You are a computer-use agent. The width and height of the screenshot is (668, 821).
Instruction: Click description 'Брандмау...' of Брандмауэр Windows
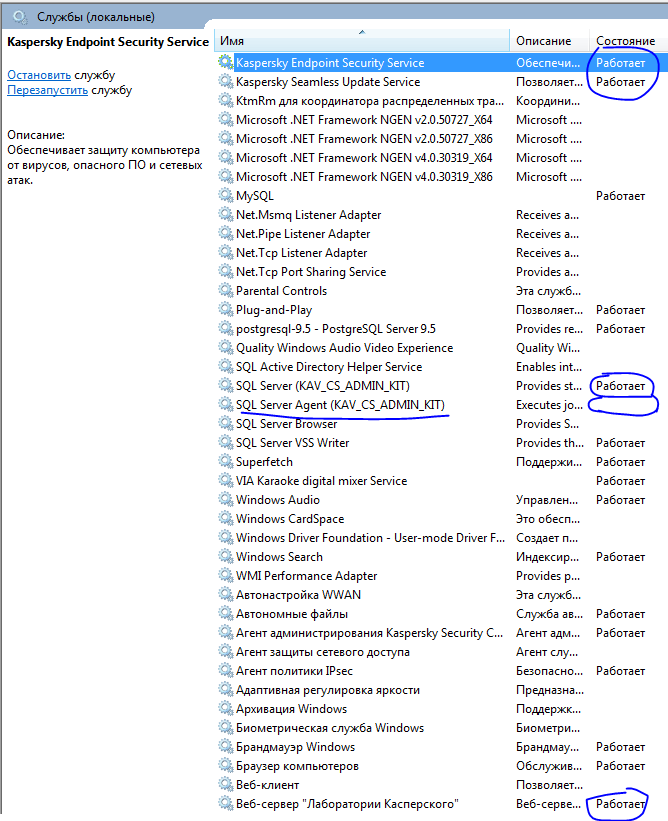point(547,746)
